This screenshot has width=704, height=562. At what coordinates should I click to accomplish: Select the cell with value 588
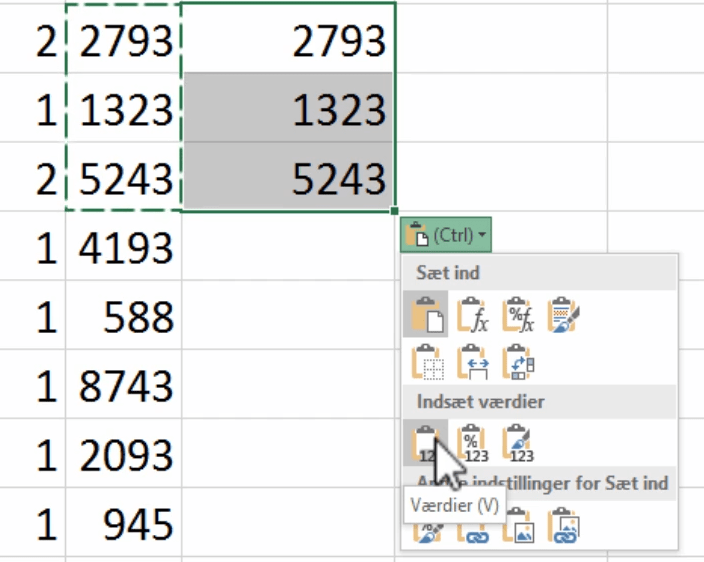tap(125, 316)
